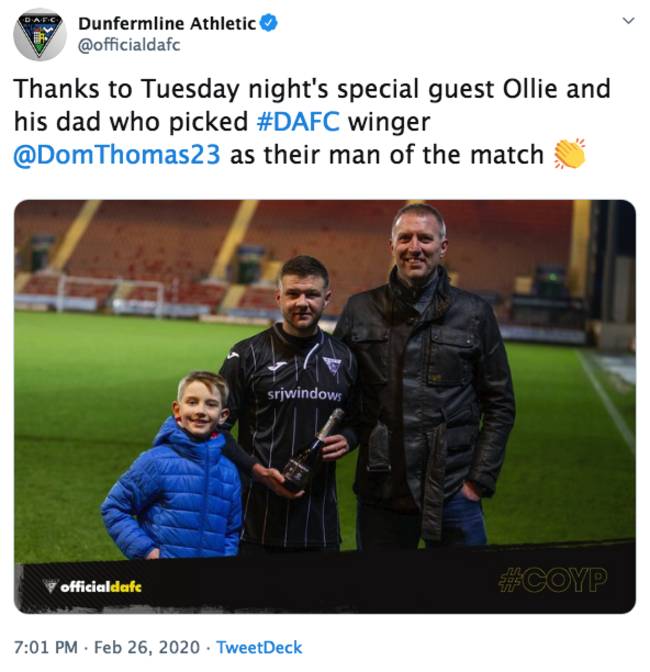Screen dimensions: 650x672
Task: Open the tweet options chevron menu
Action: pos(627,21)
